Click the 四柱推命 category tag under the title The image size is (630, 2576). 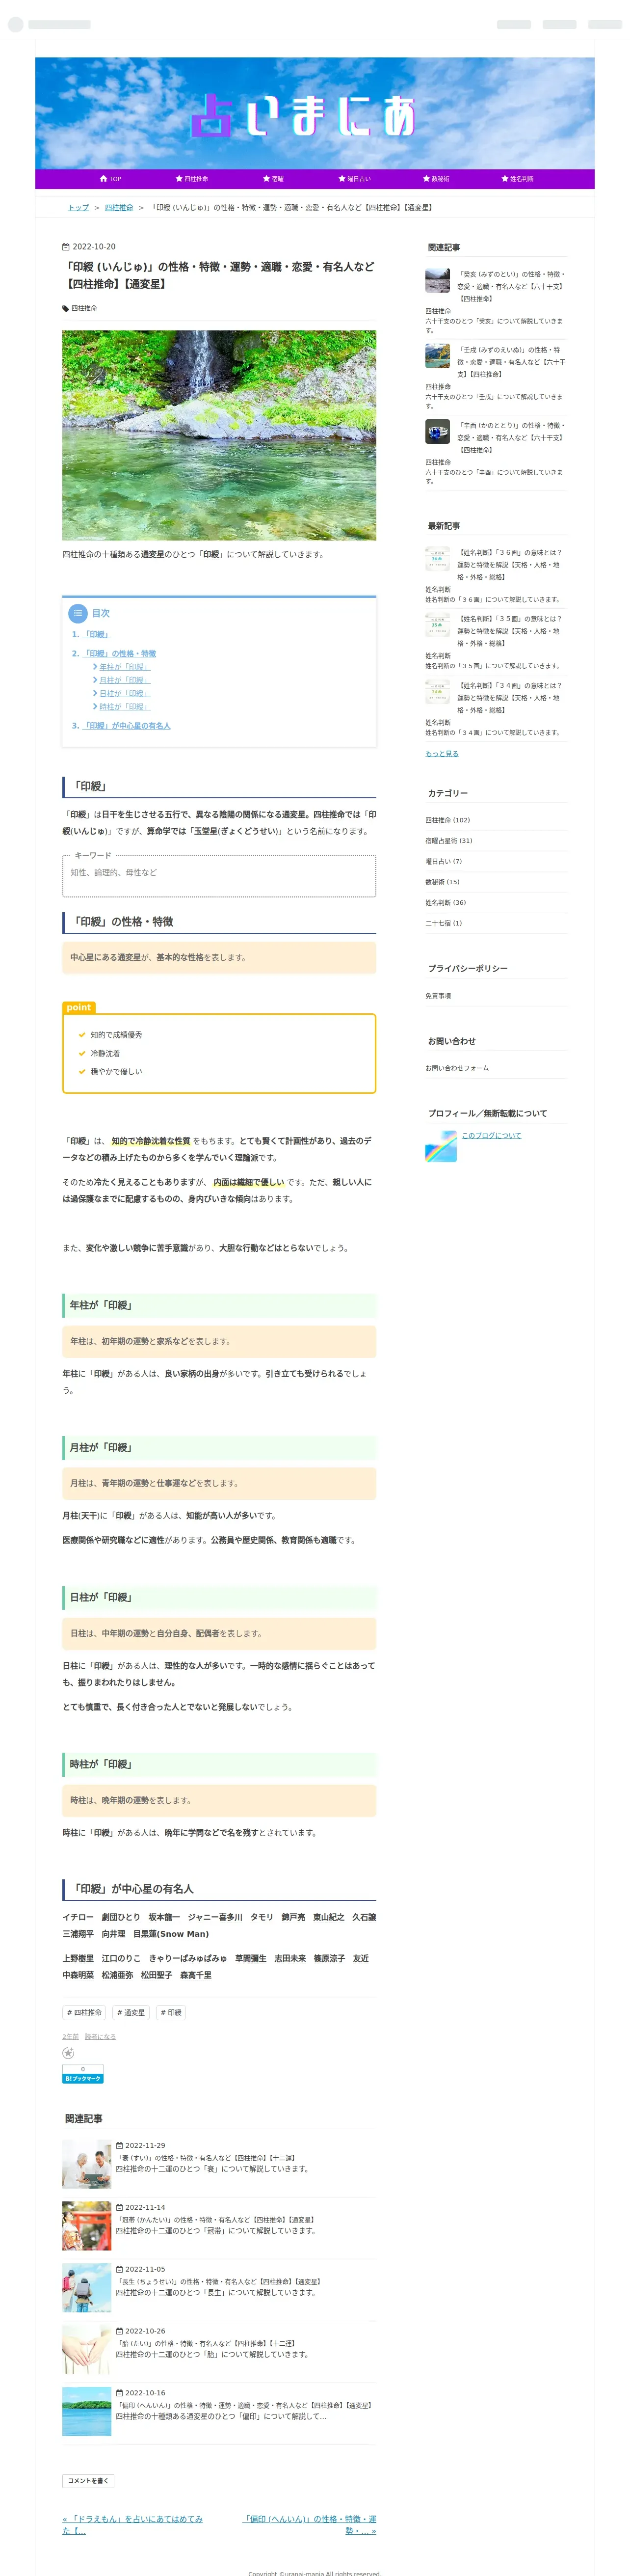point(84,308)
